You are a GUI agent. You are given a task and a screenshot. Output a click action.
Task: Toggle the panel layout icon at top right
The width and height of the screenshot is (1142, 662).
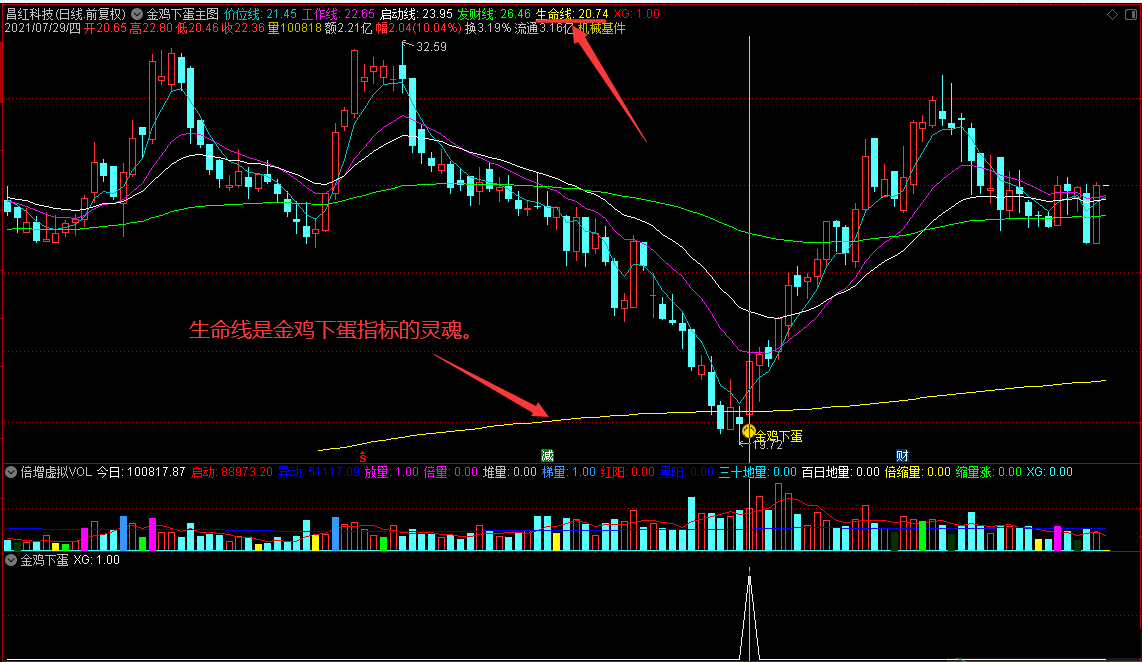(1131, 14)
